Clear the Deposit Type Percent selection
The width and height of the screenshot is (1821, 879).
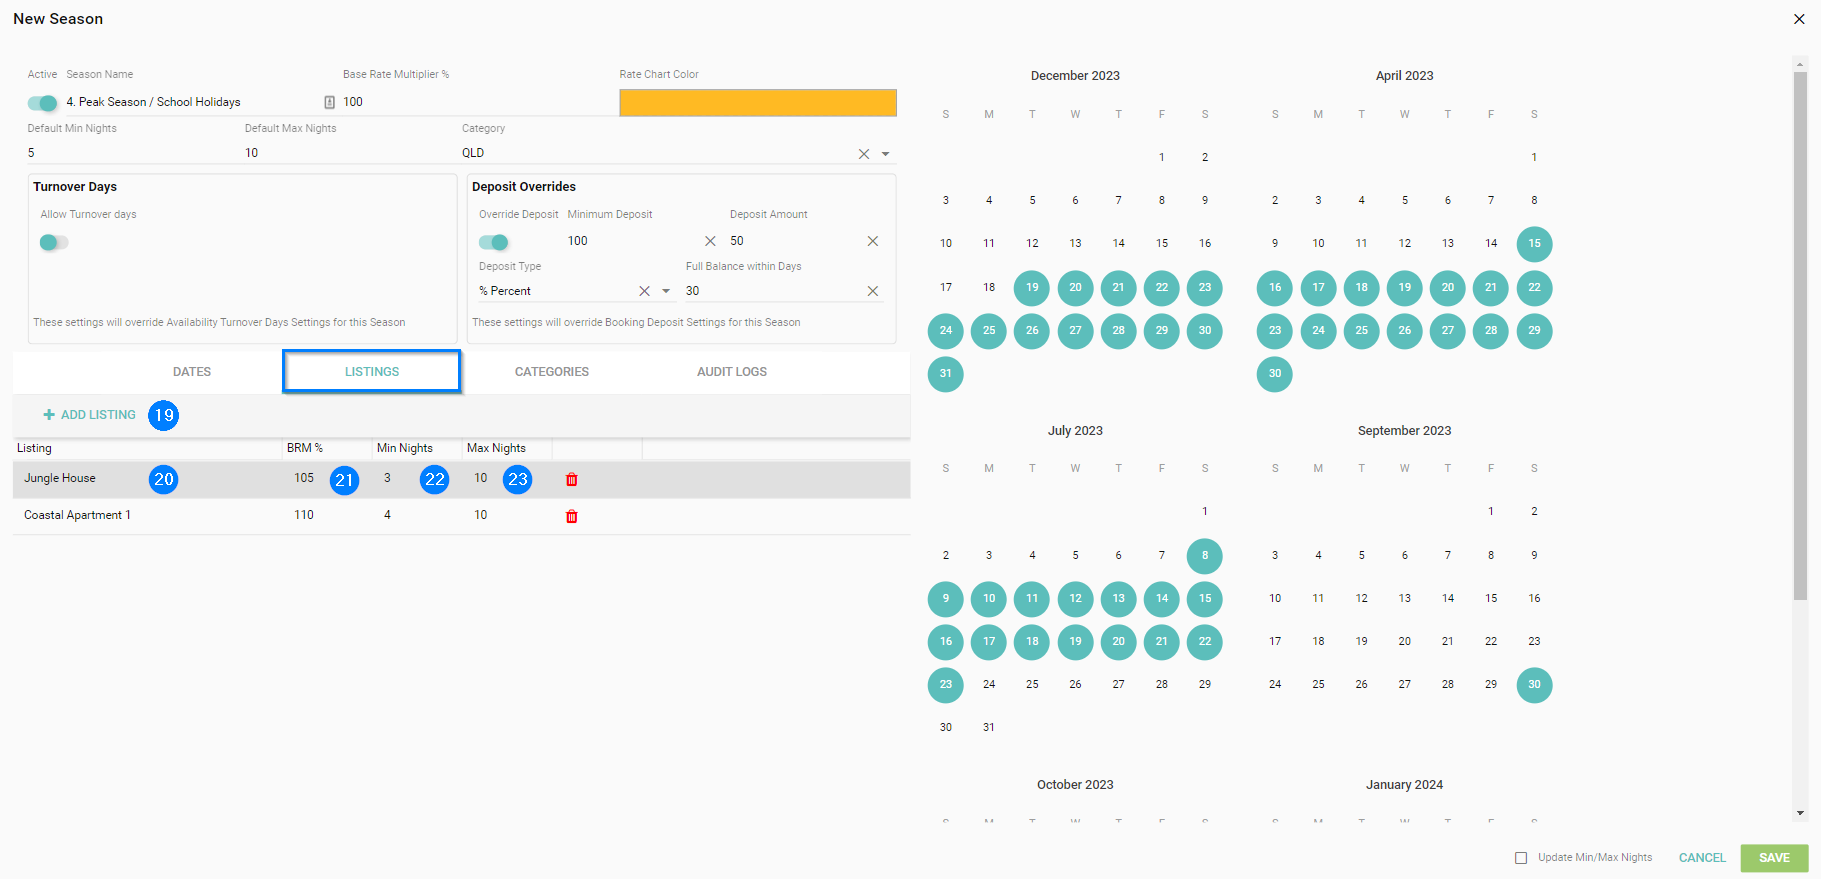644,291
